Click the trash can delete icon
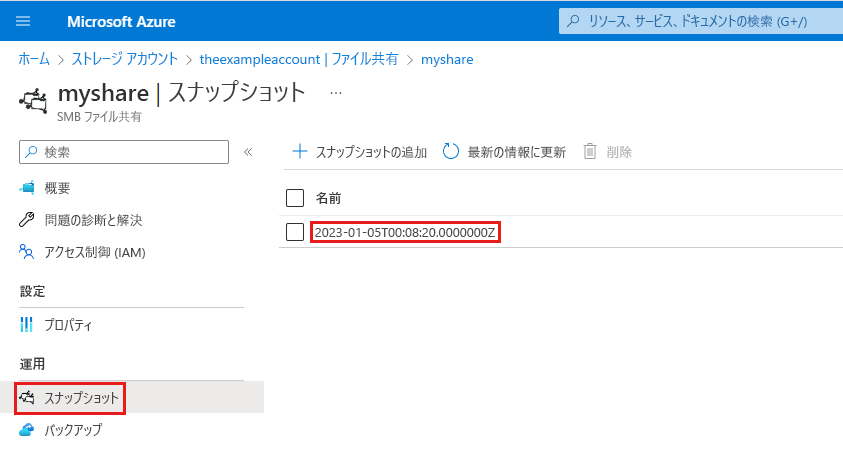Image resolution: width=843 pixels, height=461 pixels. (590, 152)
